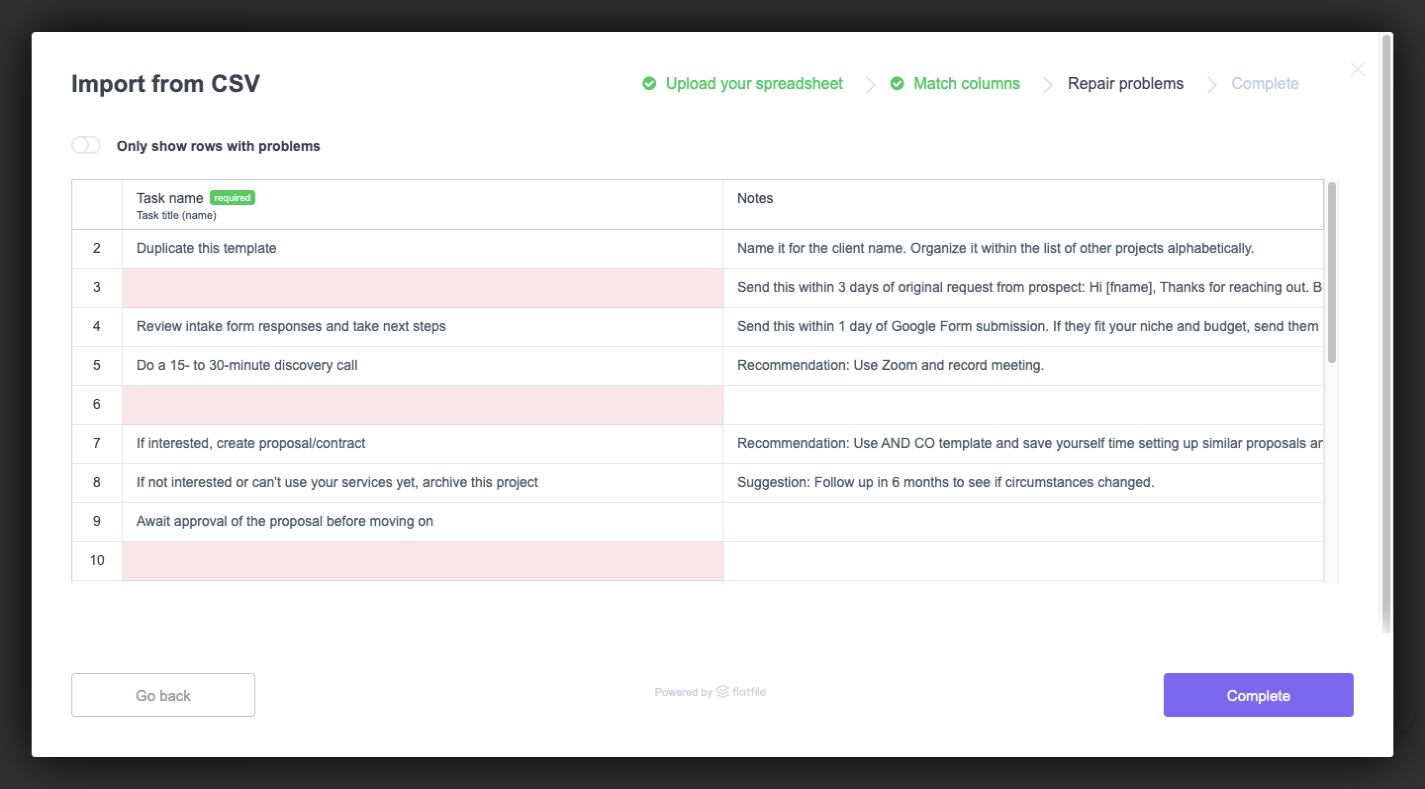Go to Match columns step

966,84
